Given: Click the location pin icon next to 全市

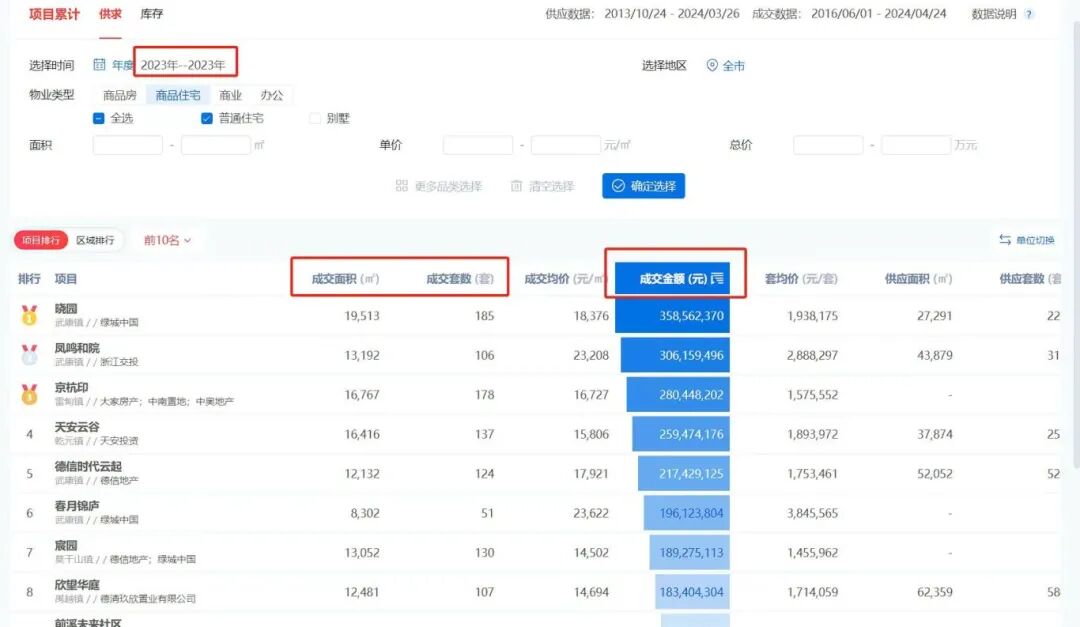Looking at the screenshot, I should (x=712, y=65).
